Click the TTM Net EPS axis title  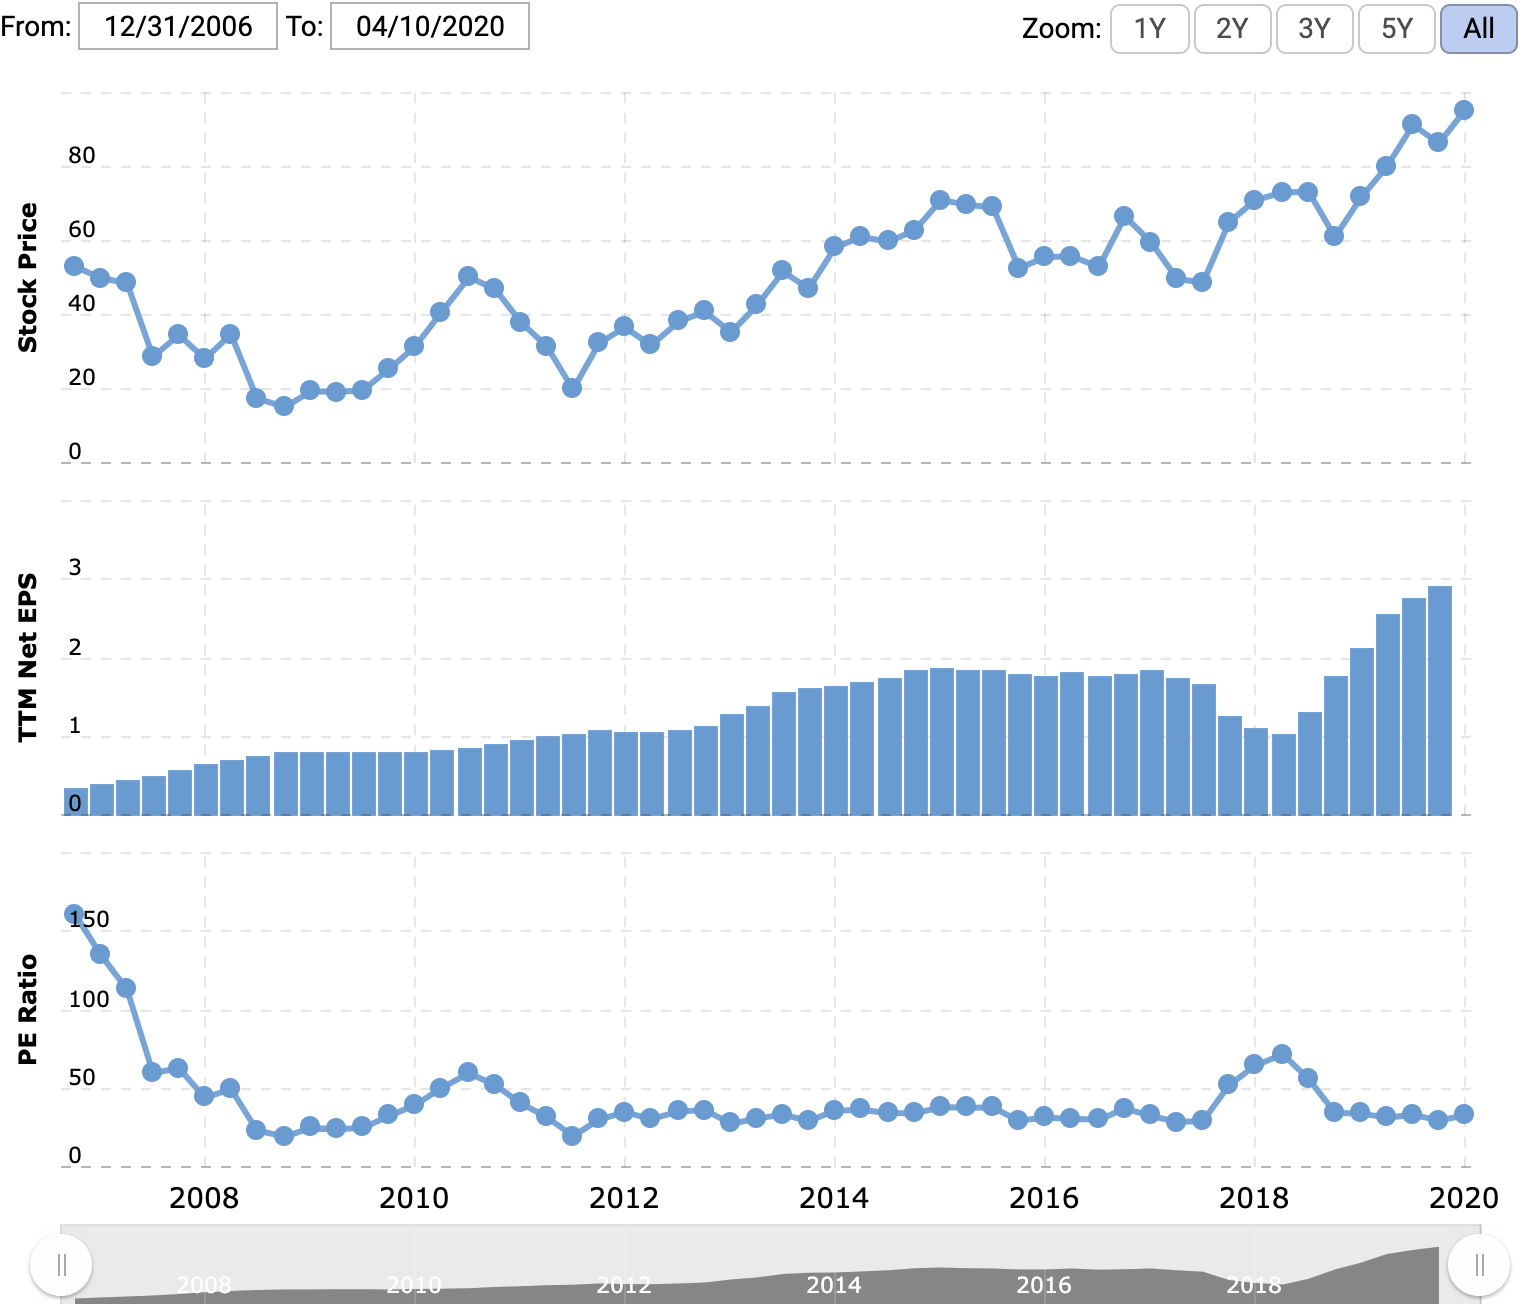27,657
